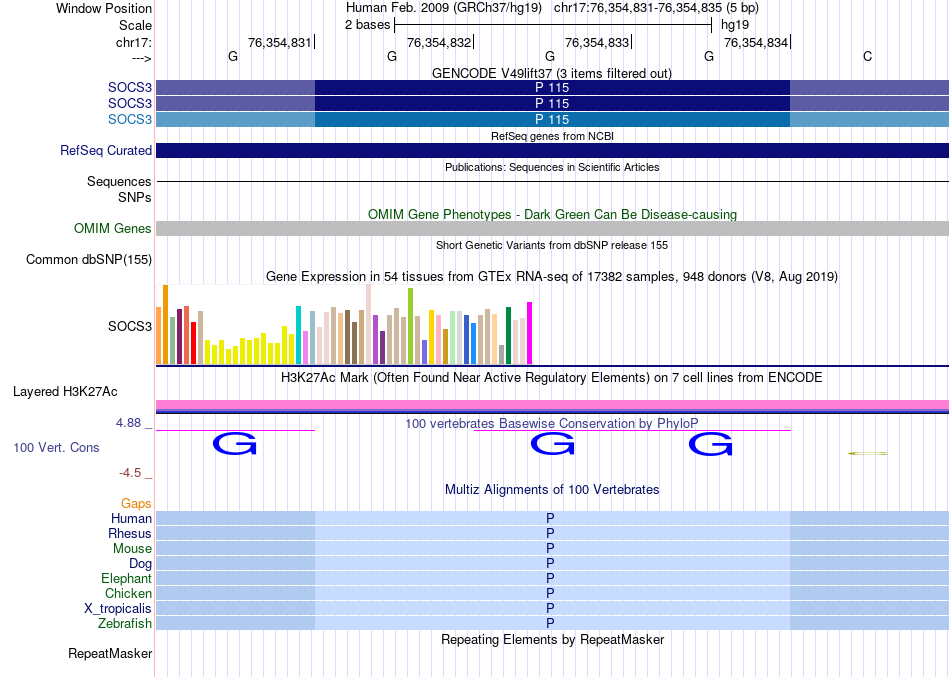Click the H3K27Ac Mark track title
This screenshot has width=950, height=677.
pos(551,378)
